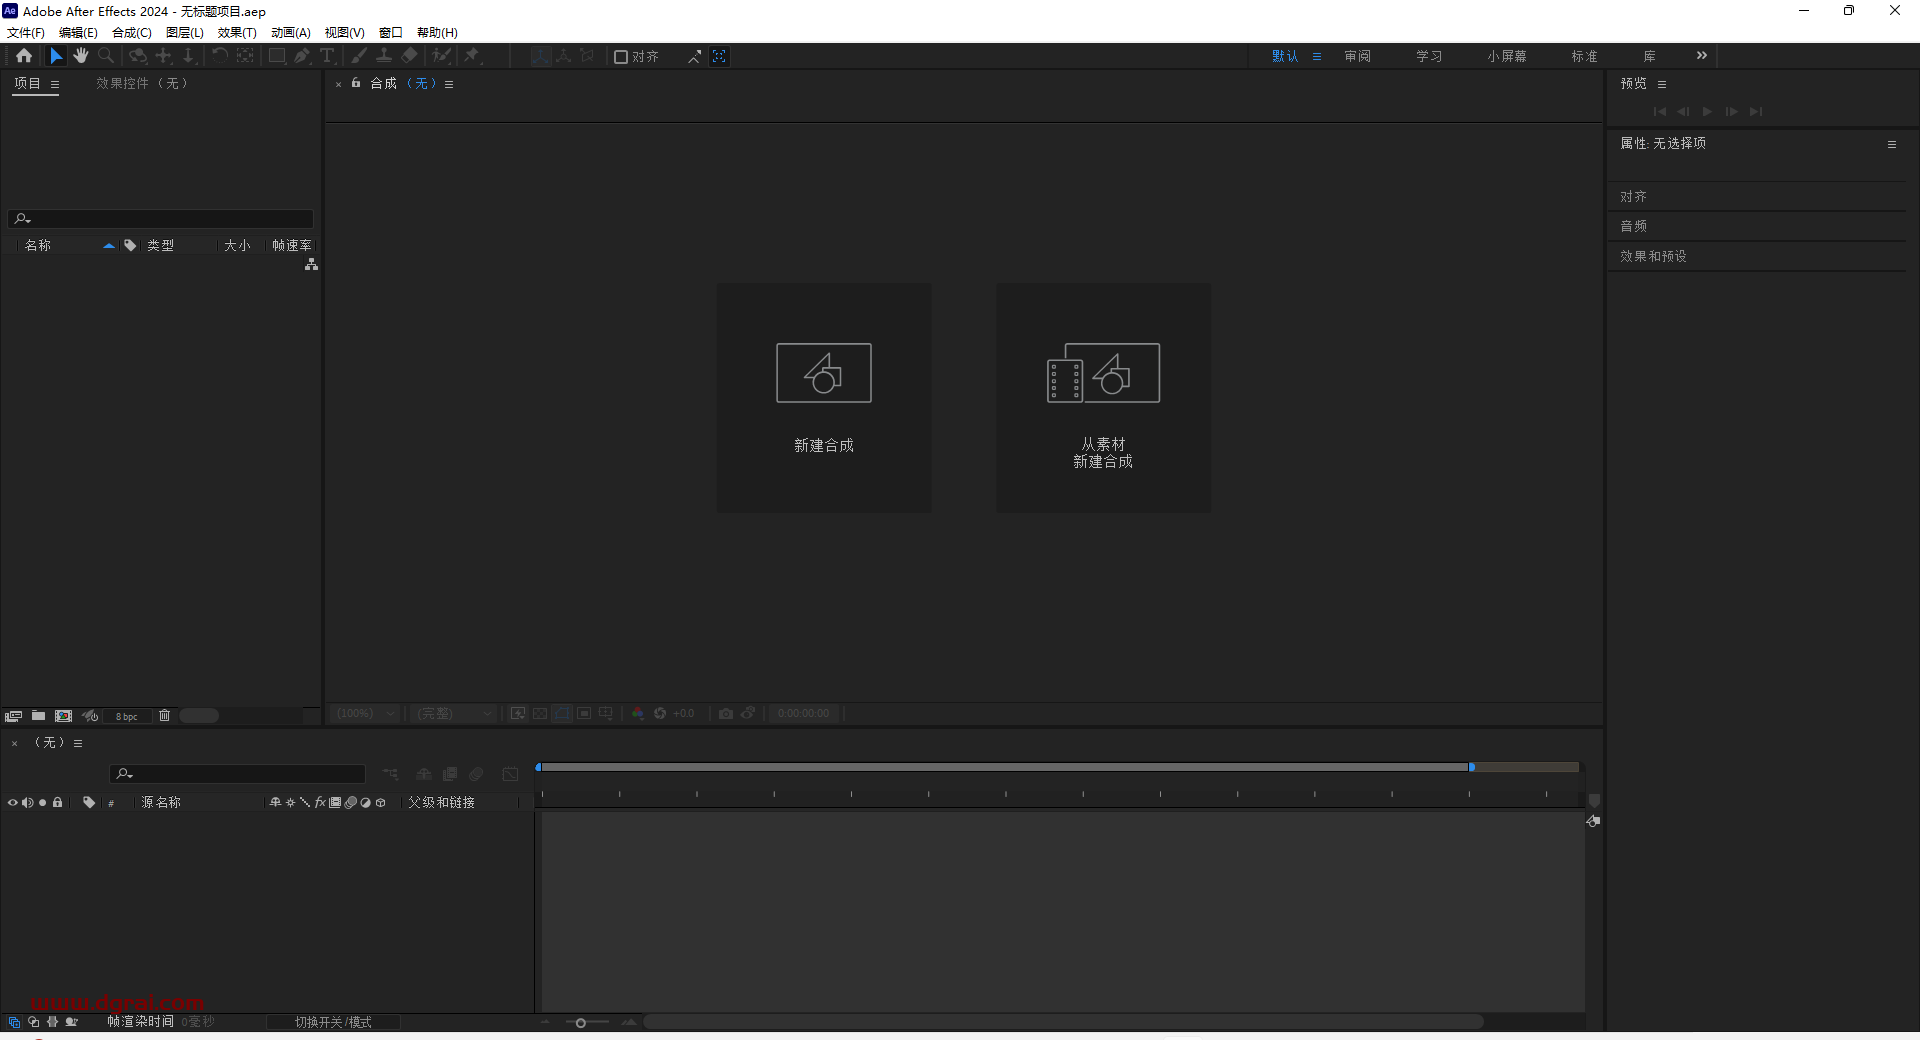Open the 项目 panel menu
Viewport: 1920px width, 1040px height.
[55, 85]
